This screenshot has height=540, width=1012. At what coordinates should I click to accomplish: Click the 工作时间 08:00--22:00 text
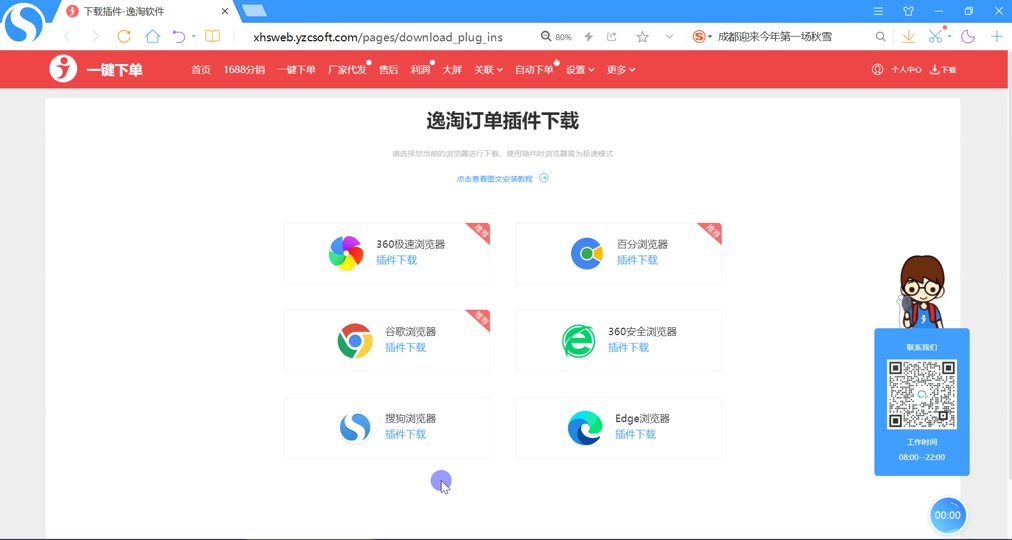(922, 450)
